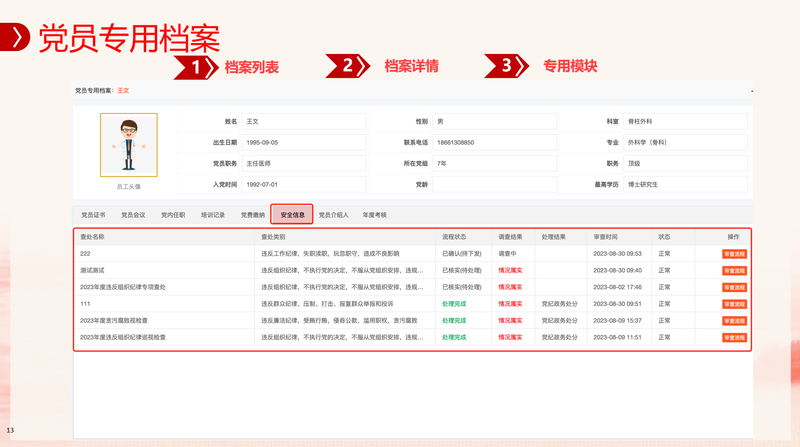800x447 pixels.
Task: Click 审查流程 button for row 222
Action: [x=734, y=254]
